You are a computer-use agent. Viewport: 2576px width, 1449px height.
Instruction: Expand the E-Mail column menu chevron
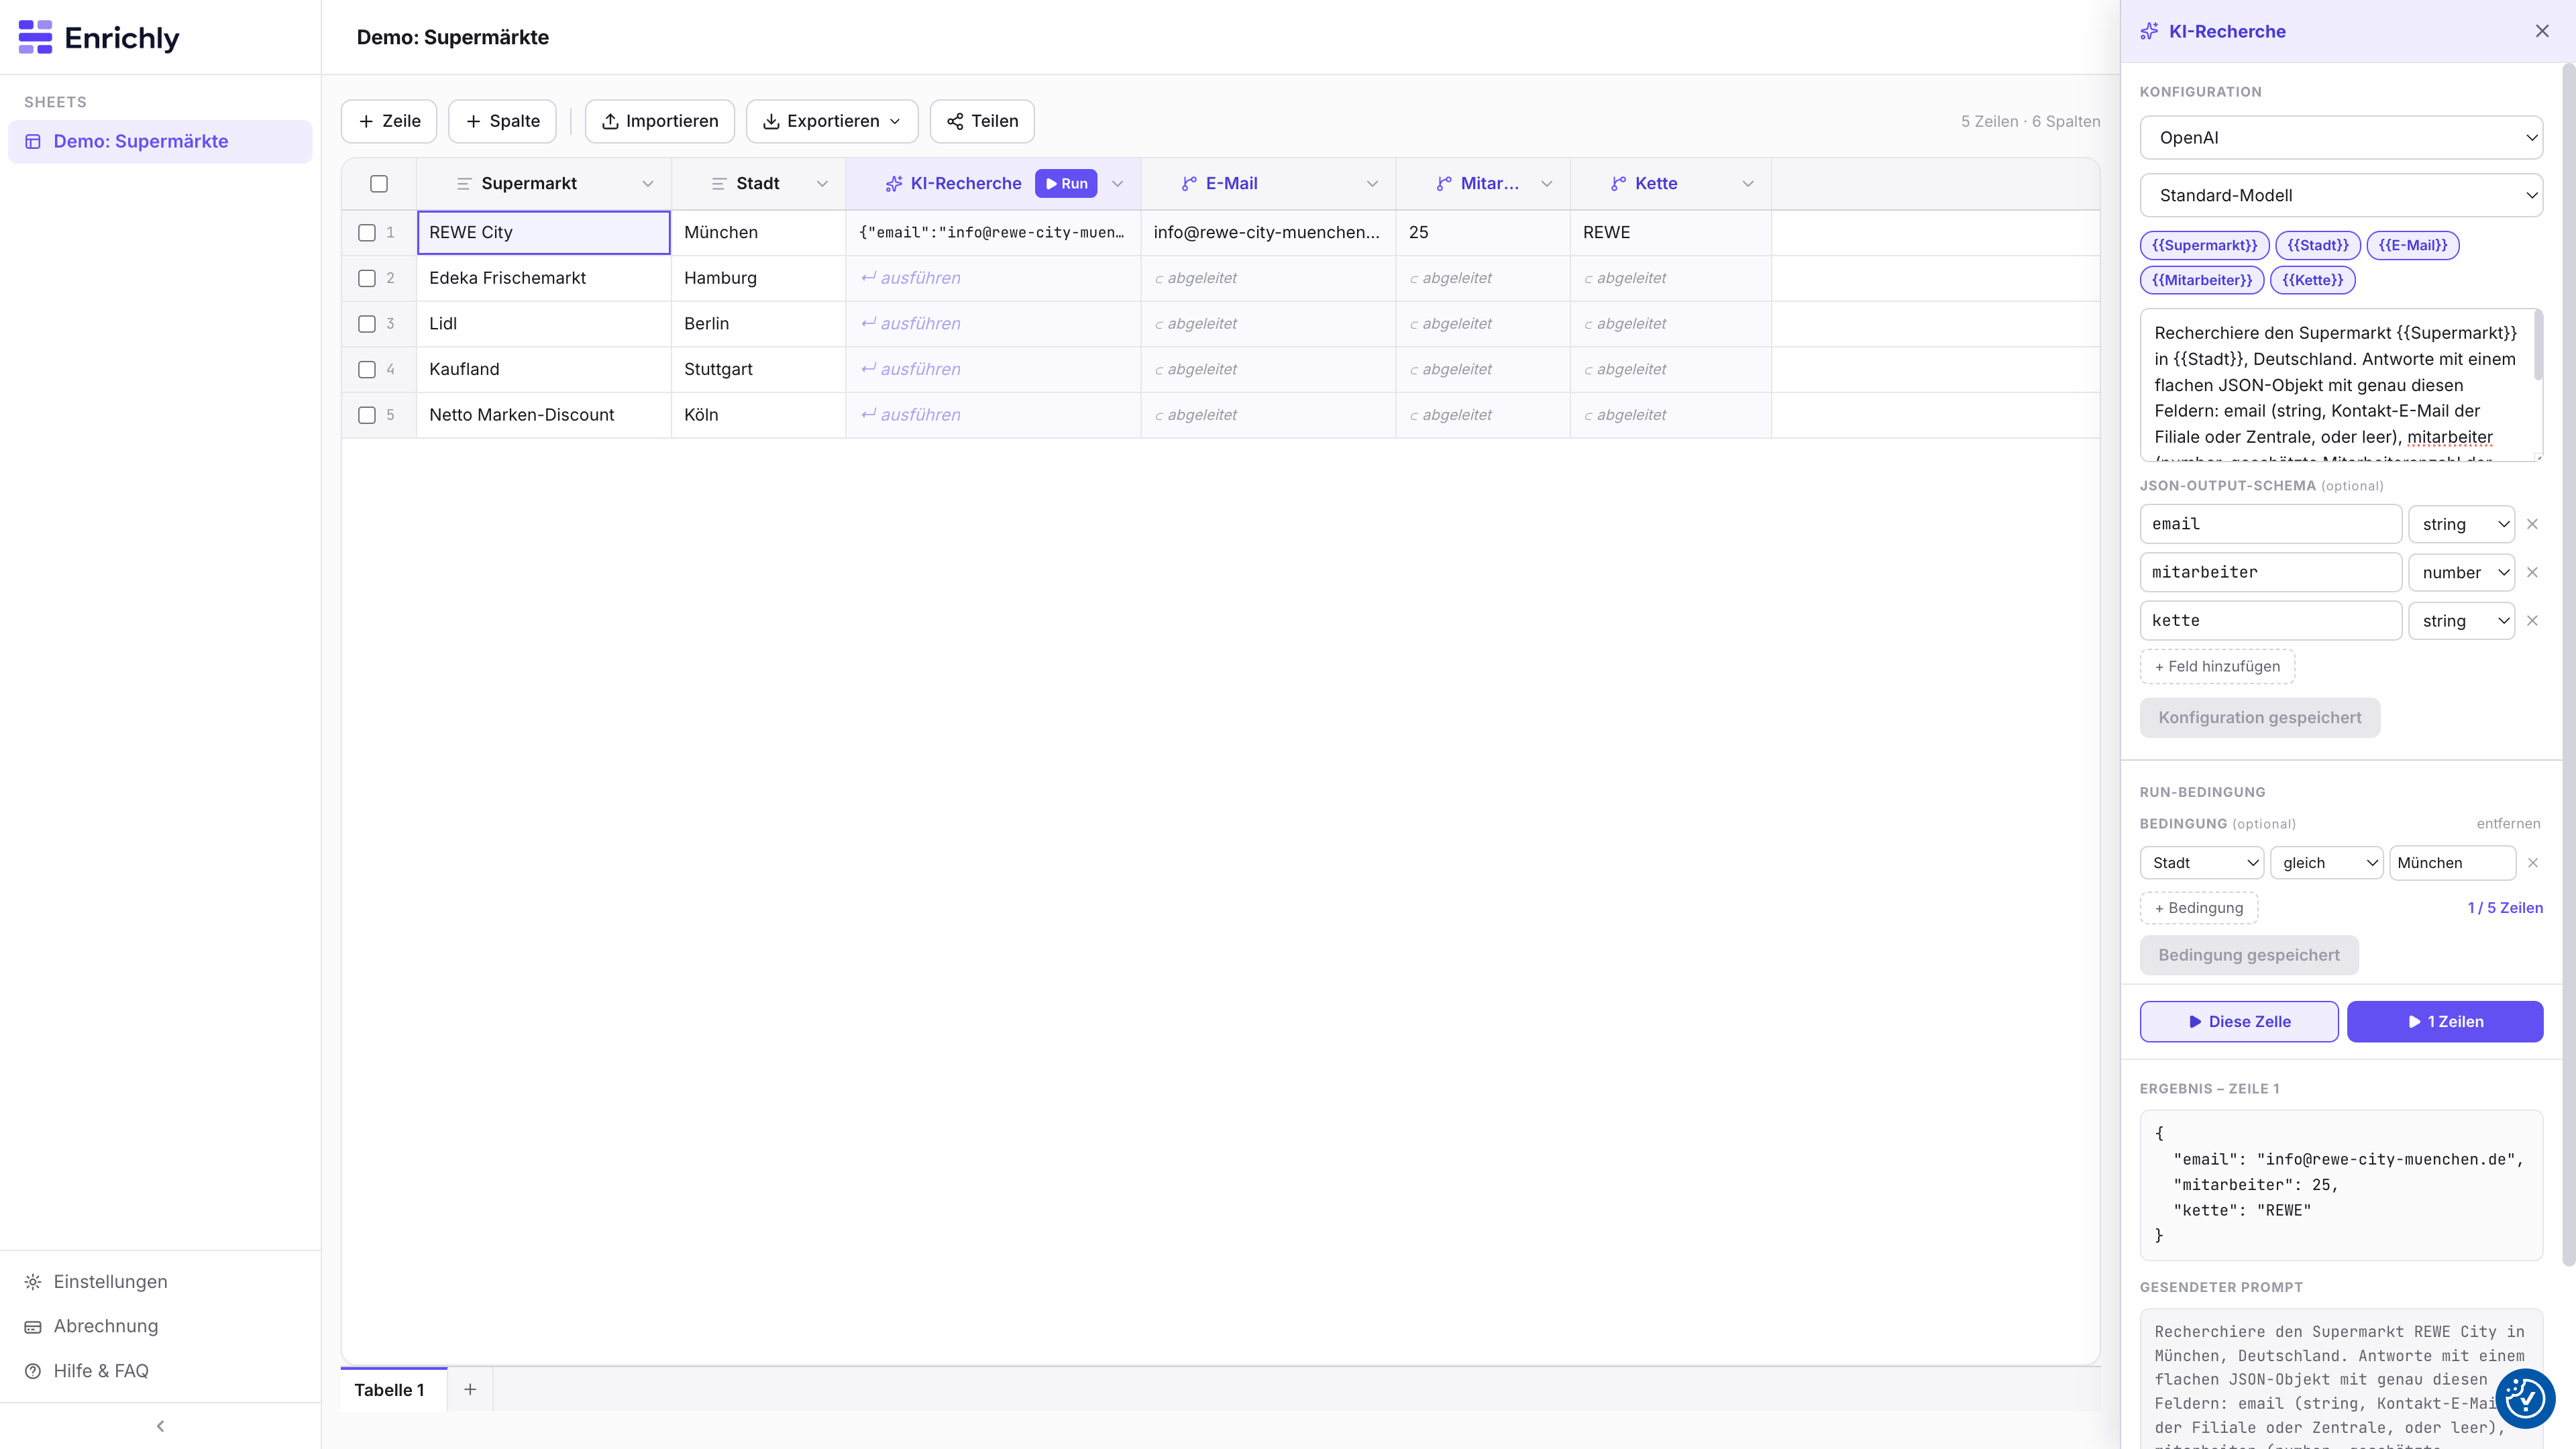click(1372, 184)
